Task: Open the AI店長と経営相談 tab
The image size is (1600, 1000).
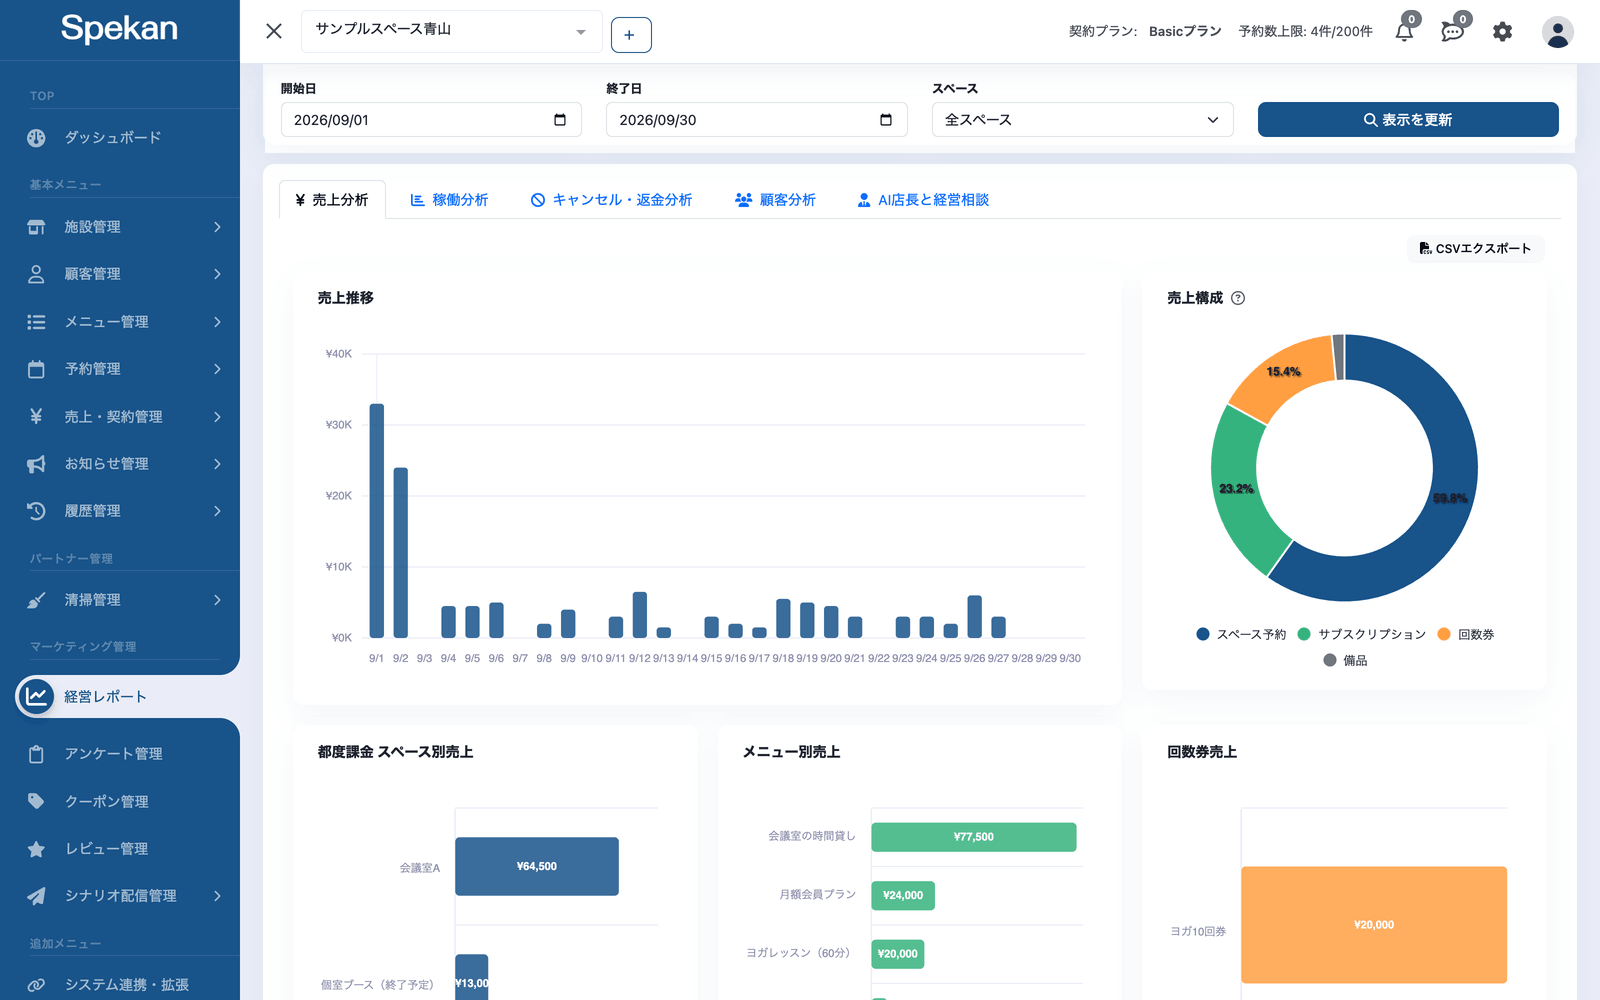Action: click(x=923, y=200)
